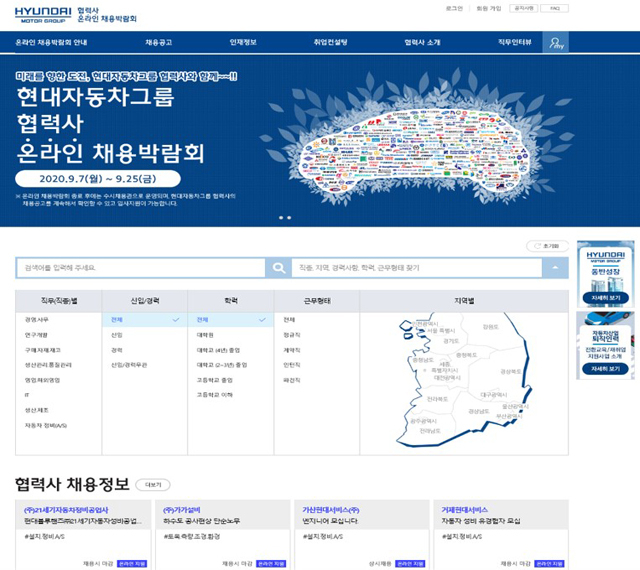Select 파견직 employment type

(292, 380)
